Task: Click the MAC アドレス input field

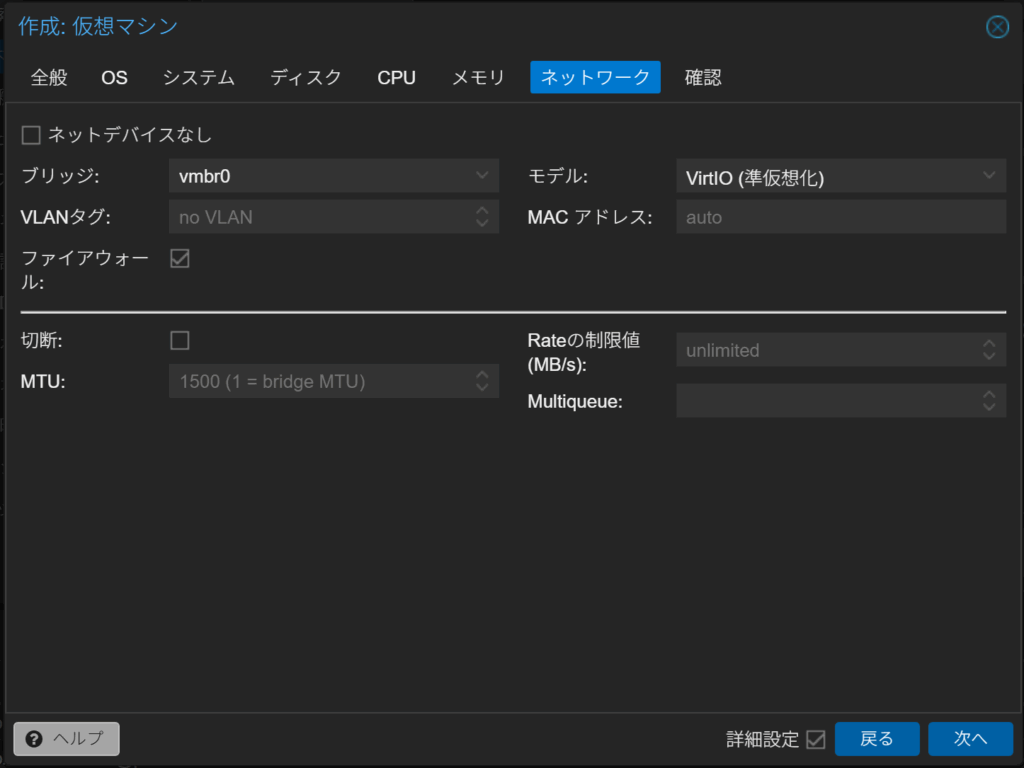Action: pos(840,217)
